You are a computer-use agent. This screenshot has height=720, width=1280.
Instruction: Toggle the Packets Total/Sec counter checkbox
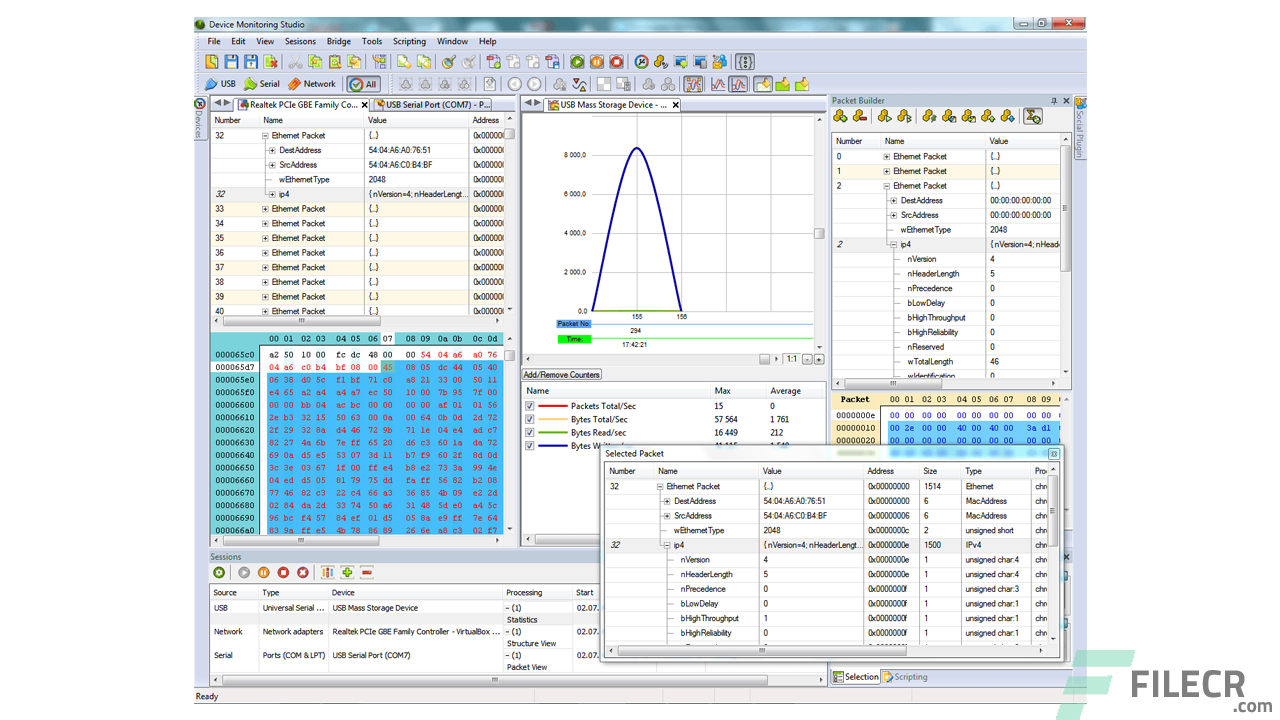coord(531,406)
